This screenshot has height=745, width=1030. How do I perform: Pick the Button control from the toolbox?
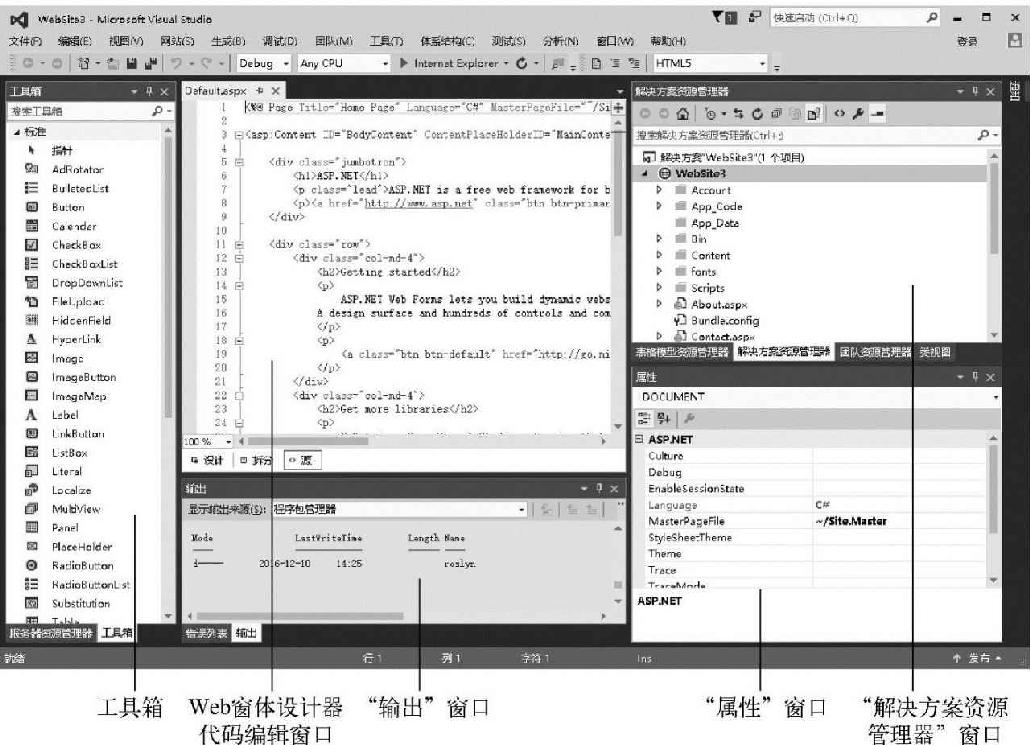[68, 207]
